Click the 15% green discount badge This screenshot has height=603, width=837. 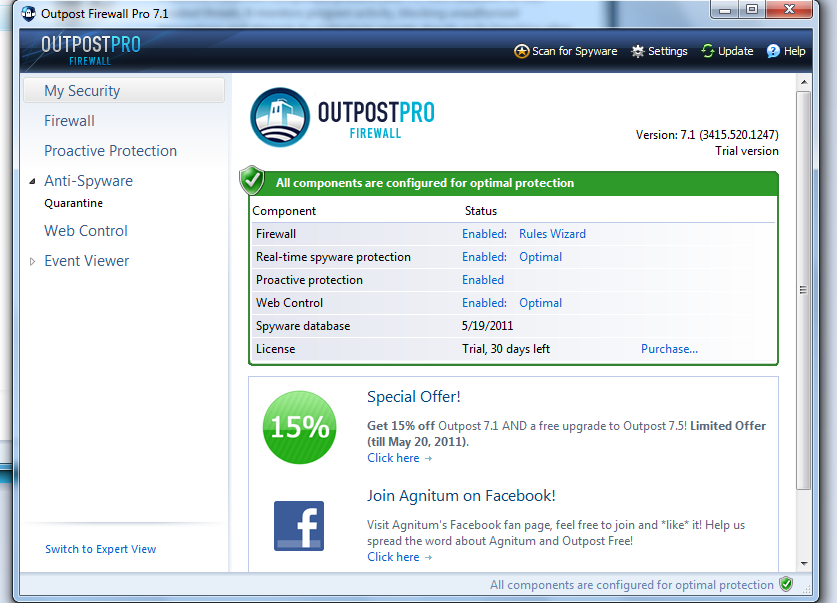pyautogui.click(x=299, y=427)
